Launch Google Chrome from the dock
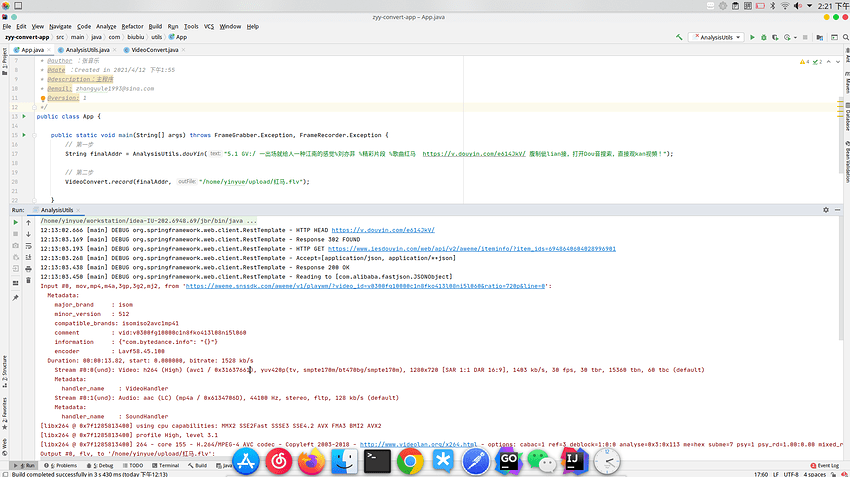 click(x=410, y=462)
